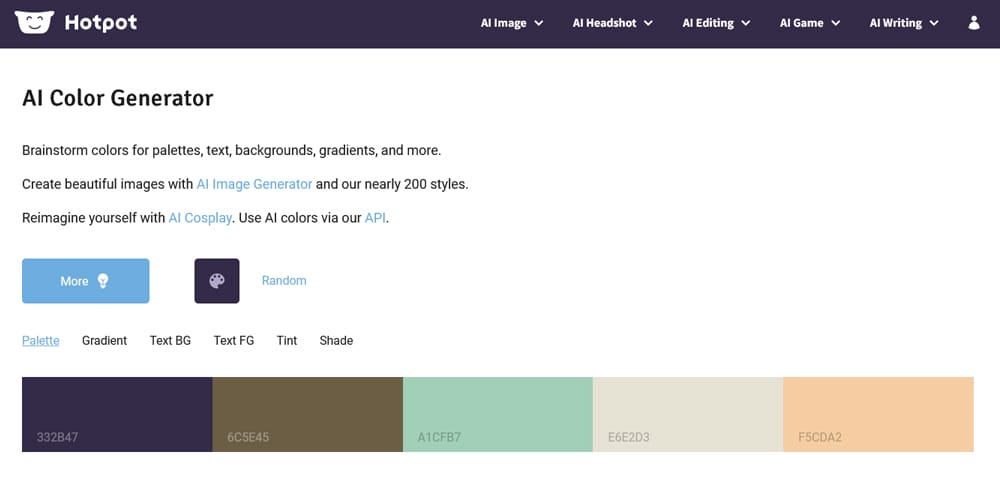Click the color palette icon button

point(216,281)
